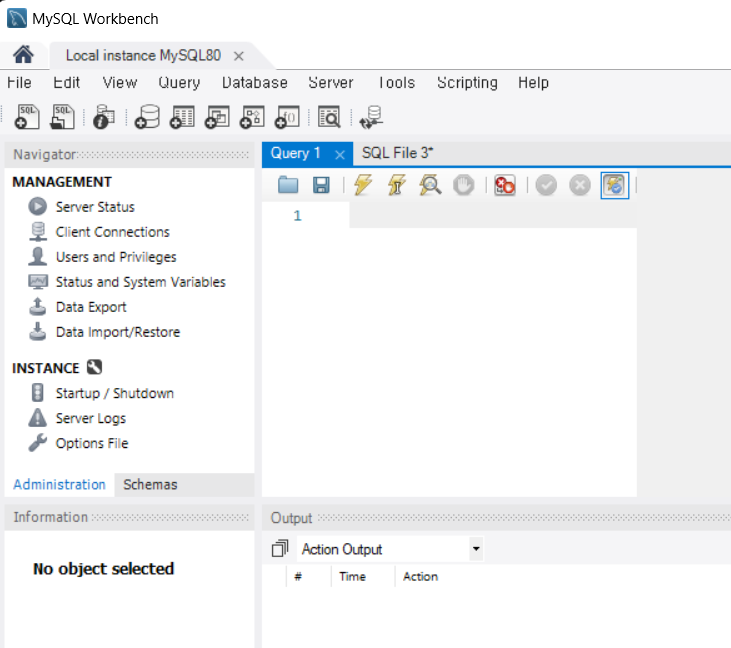Open the Edit menu
This screenshot has width=731, height=648.
(x=66, y=83)
